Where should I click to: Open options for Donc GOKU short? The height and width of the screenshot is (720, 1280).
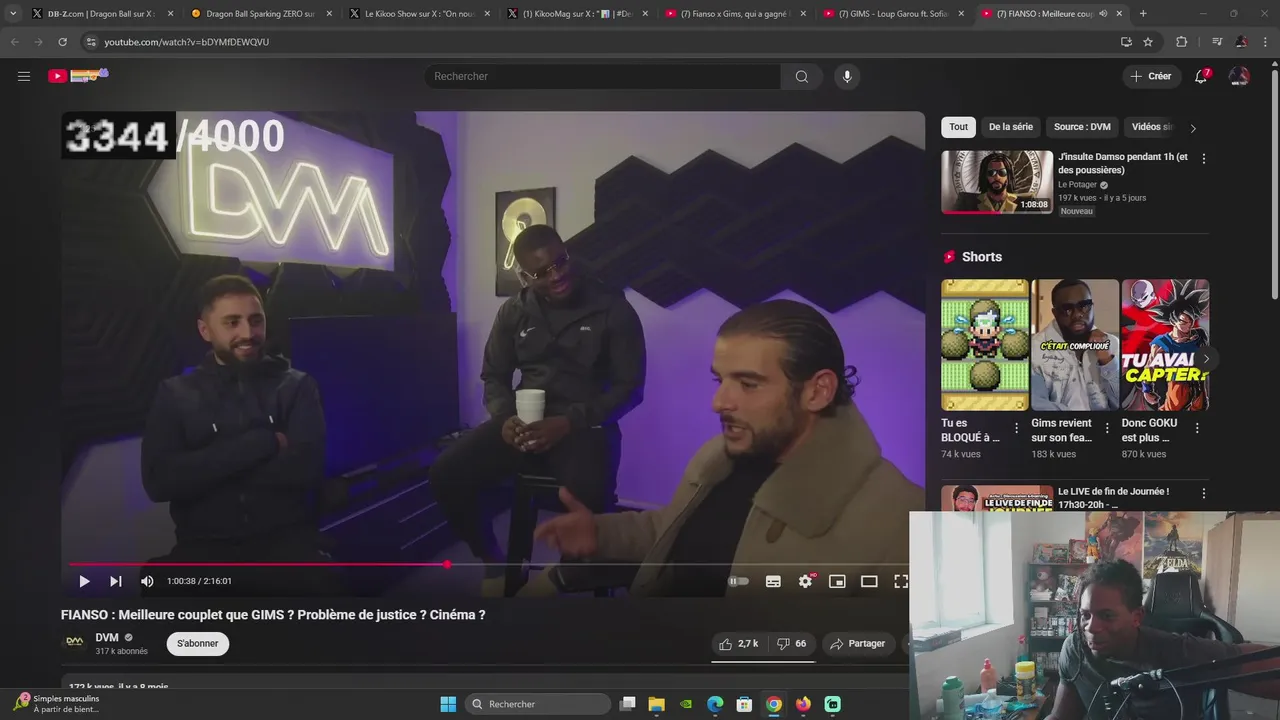click(x=1197, y=428)
